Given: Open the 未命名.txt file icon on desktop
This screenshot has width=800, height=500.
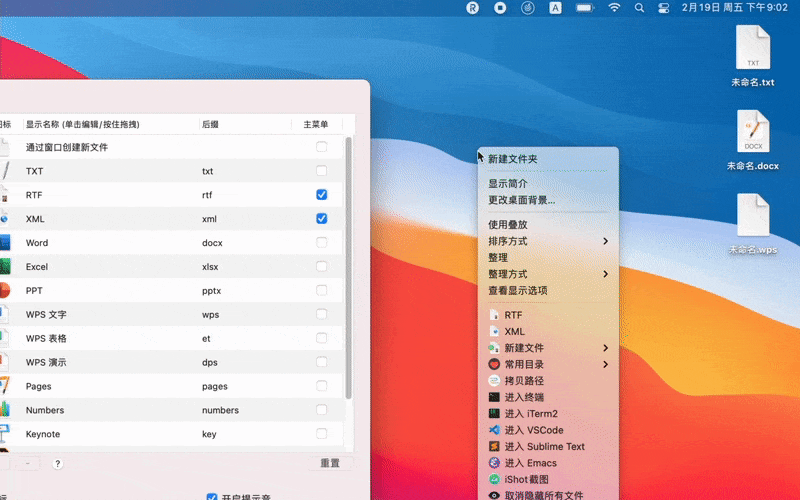Looking at the screenshot, I should point(753,47).
